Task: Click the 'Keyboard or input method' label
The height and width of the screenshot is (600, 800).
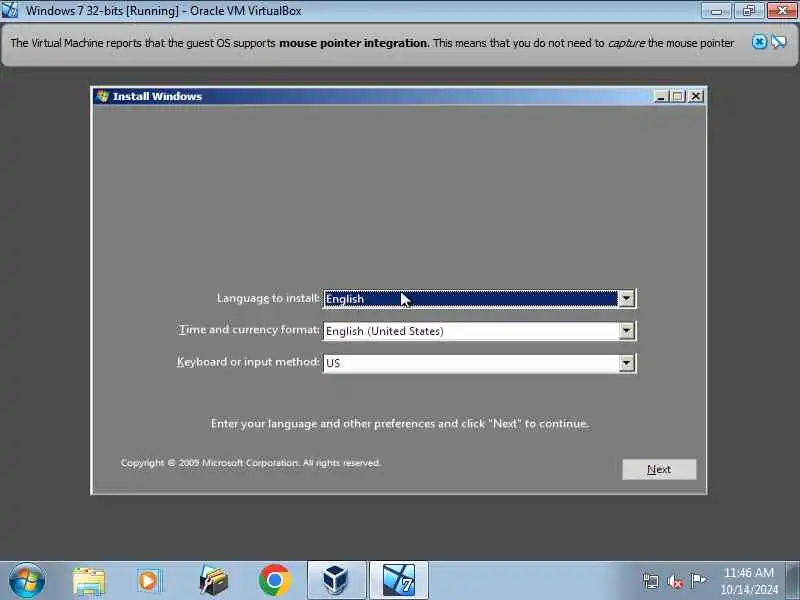Action: point(248,362)
